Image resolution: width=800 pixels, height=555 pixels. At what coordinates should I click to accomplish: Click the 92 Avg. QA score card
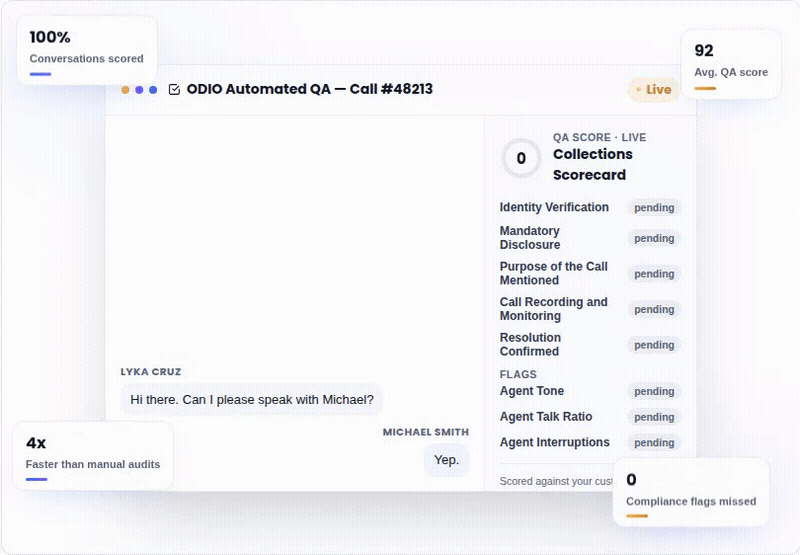coord(731,64)
